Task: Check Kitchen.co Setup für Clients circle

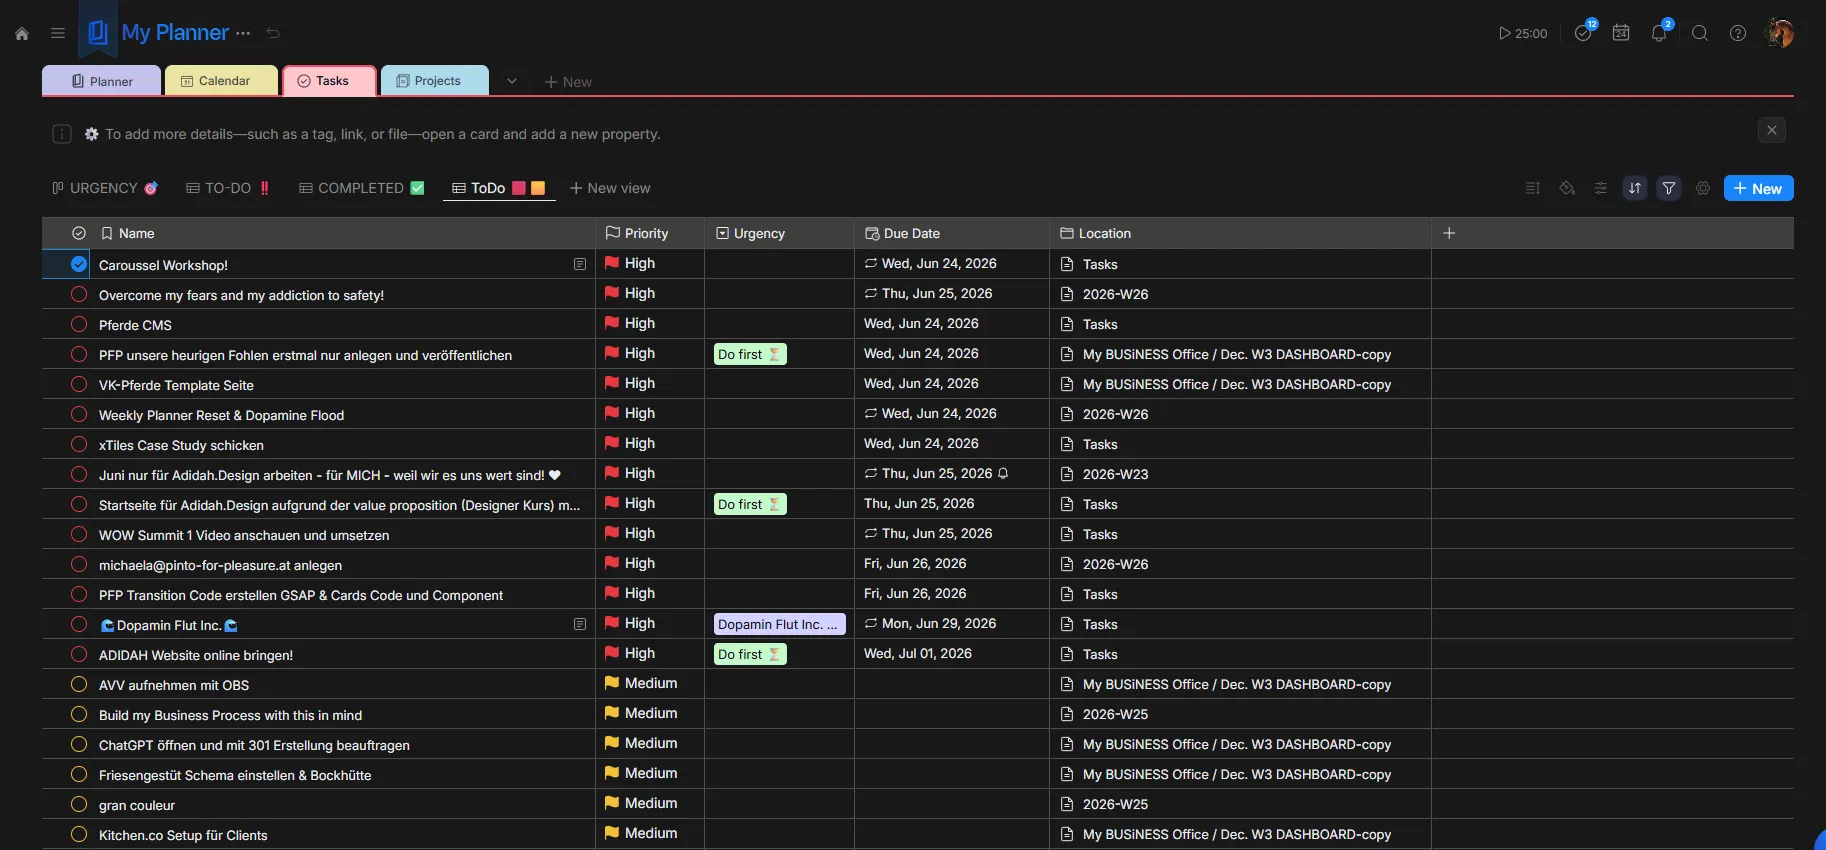Action: [79, 834]
